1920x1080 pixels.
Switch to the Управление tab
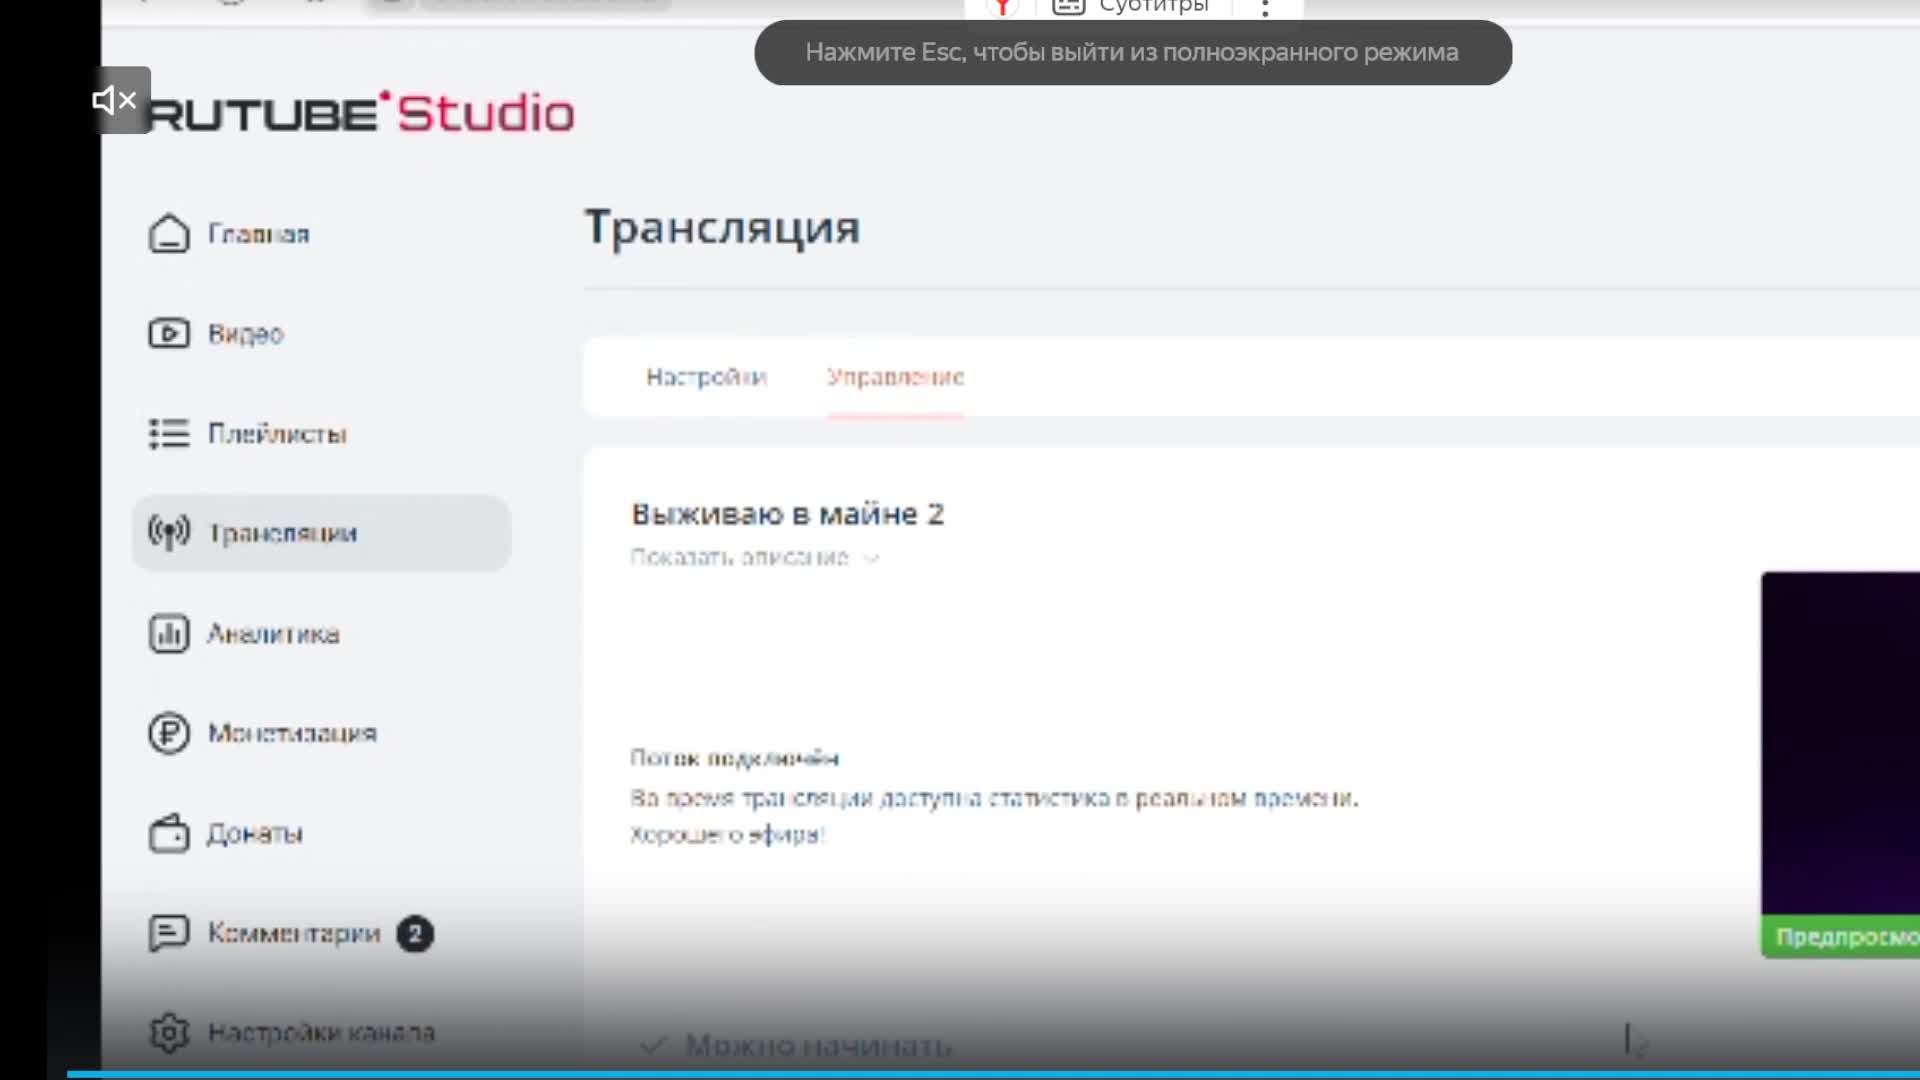[895, 377]
